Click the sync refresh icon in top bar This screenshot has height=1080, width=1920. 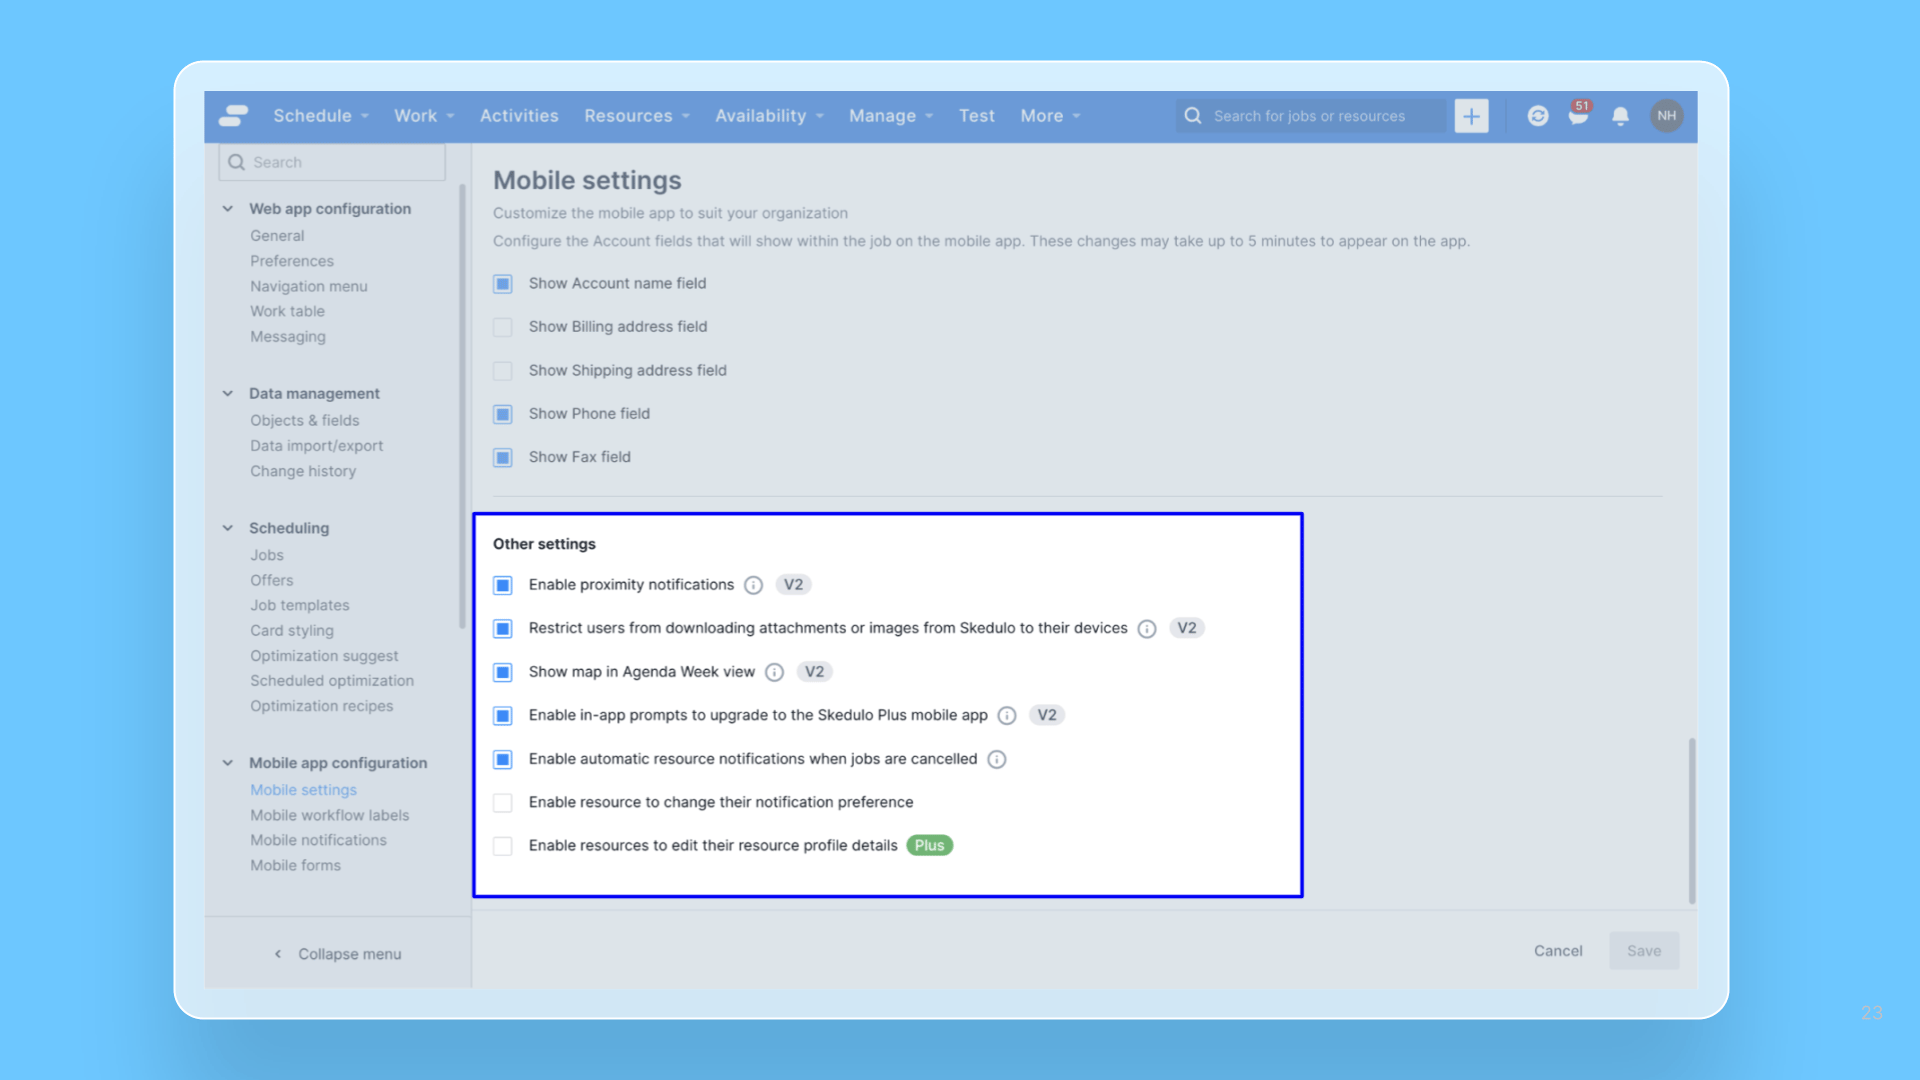1538,116
